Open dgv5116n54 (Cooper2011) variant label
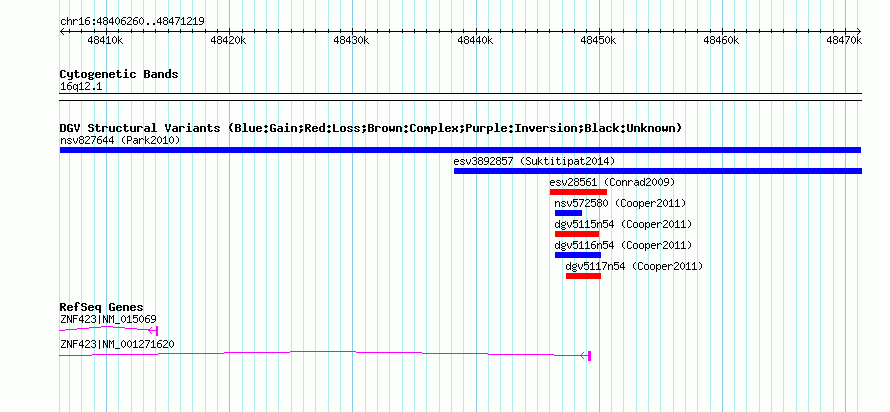 coord(623,245)
